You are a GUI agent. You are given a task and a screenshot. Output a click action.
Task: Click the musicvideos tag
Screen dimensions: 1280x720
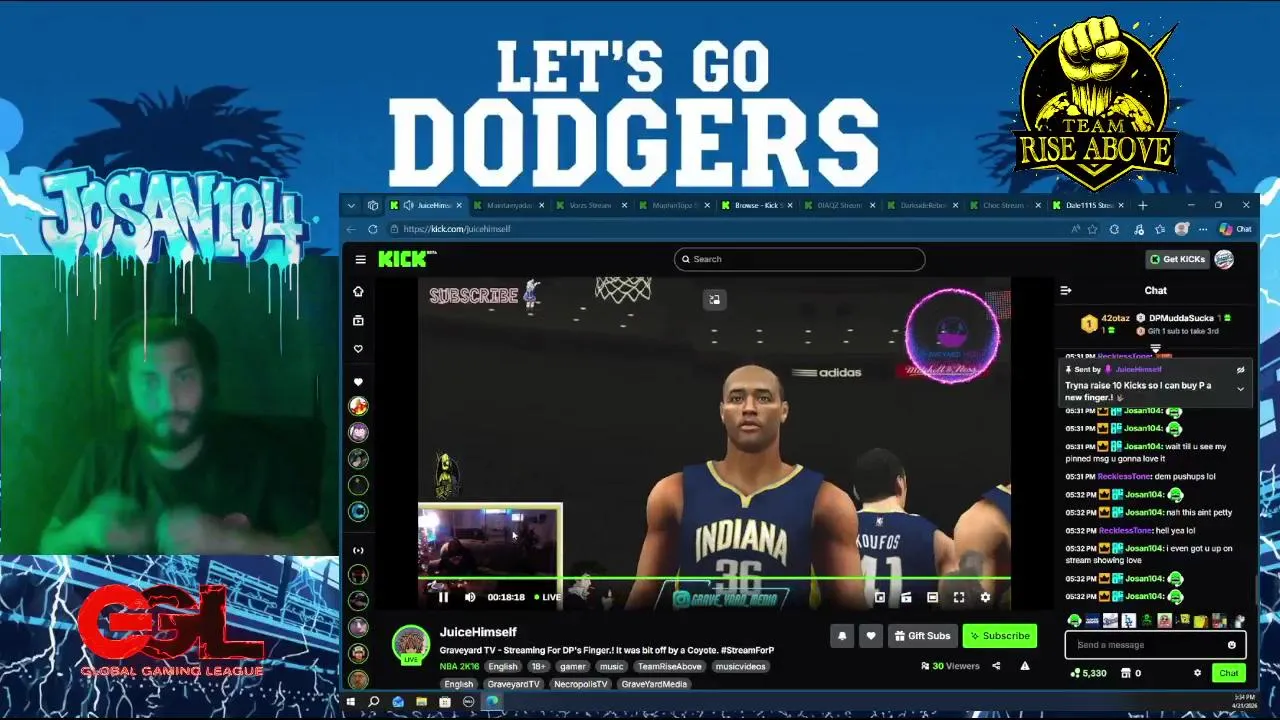point(741,666)
